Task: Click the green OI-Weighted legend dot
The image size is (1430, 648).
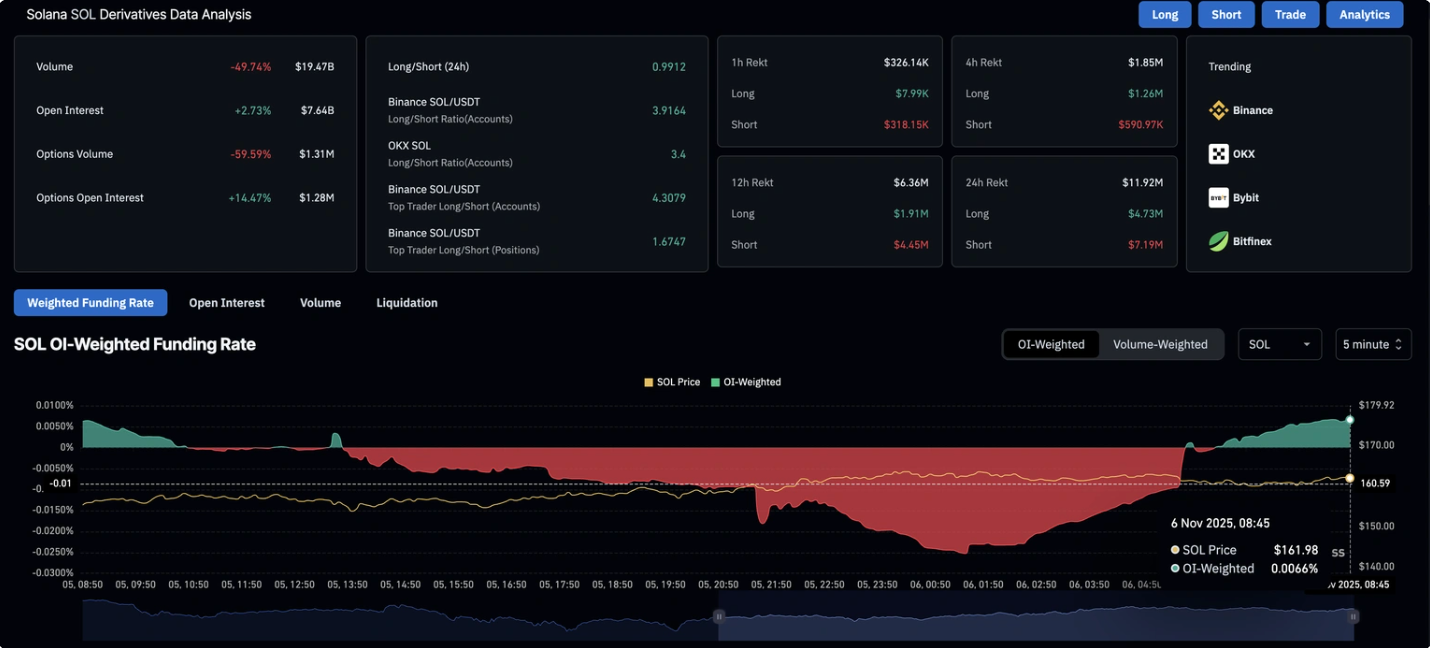Action: pyautogui.click(x=714, y=381)
